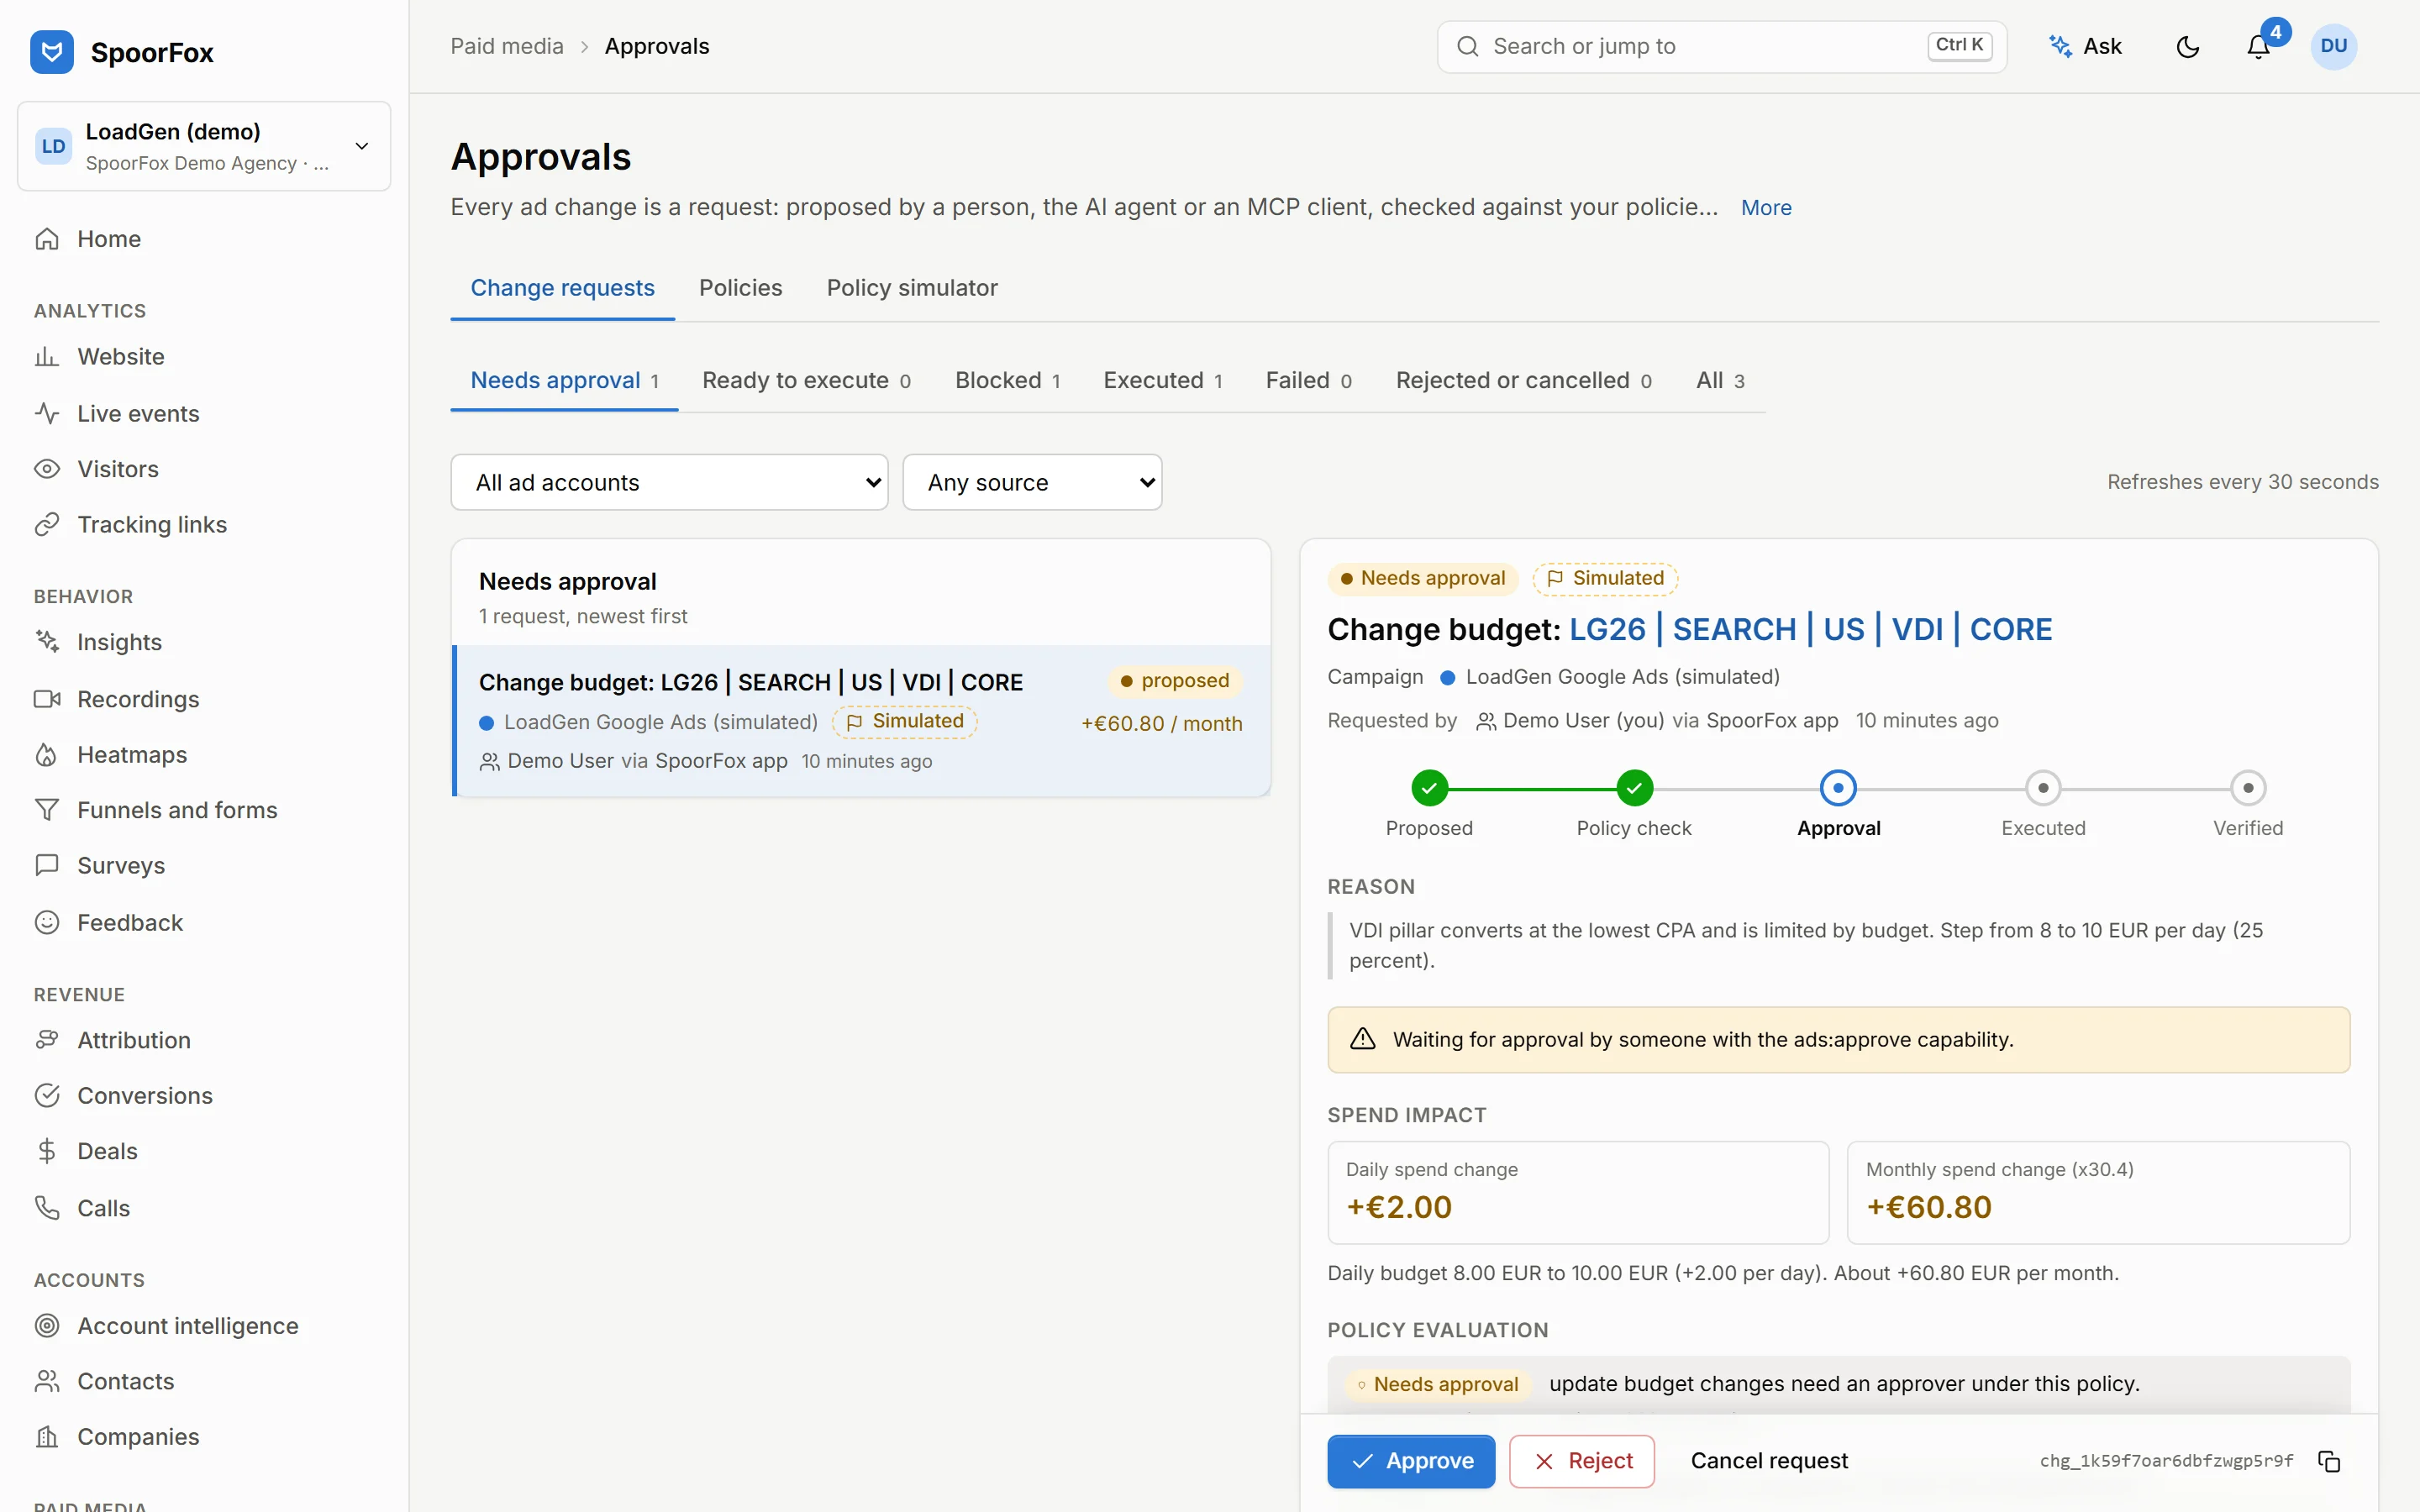The width and height of the screenshot is (2420, 1512).
Task: Click the SpoorFox shield logo icon
Action: (x=52, y=52)
